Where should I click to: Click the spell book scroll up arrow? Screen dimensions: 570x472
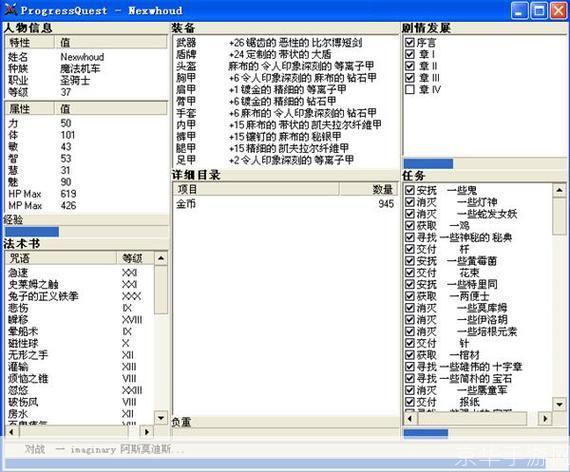click(161, 259)
